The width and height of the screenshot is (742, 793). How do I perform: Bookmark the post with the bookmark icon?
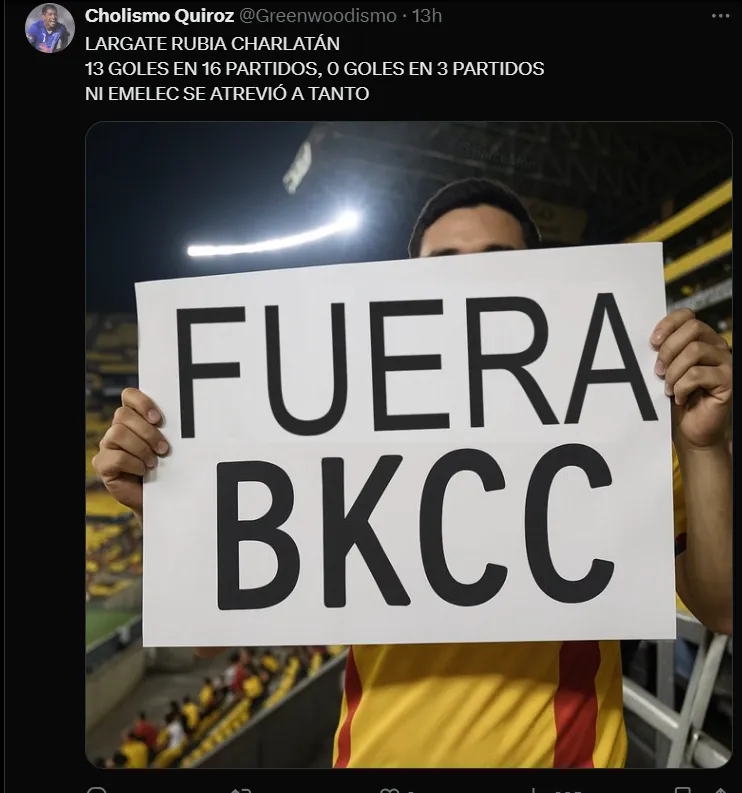click(682, 790)
